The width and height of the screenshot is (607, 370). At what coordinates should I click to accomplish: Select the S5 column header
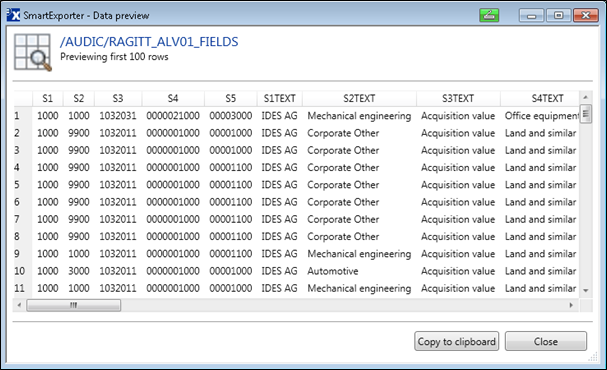(x=231, y=98)
